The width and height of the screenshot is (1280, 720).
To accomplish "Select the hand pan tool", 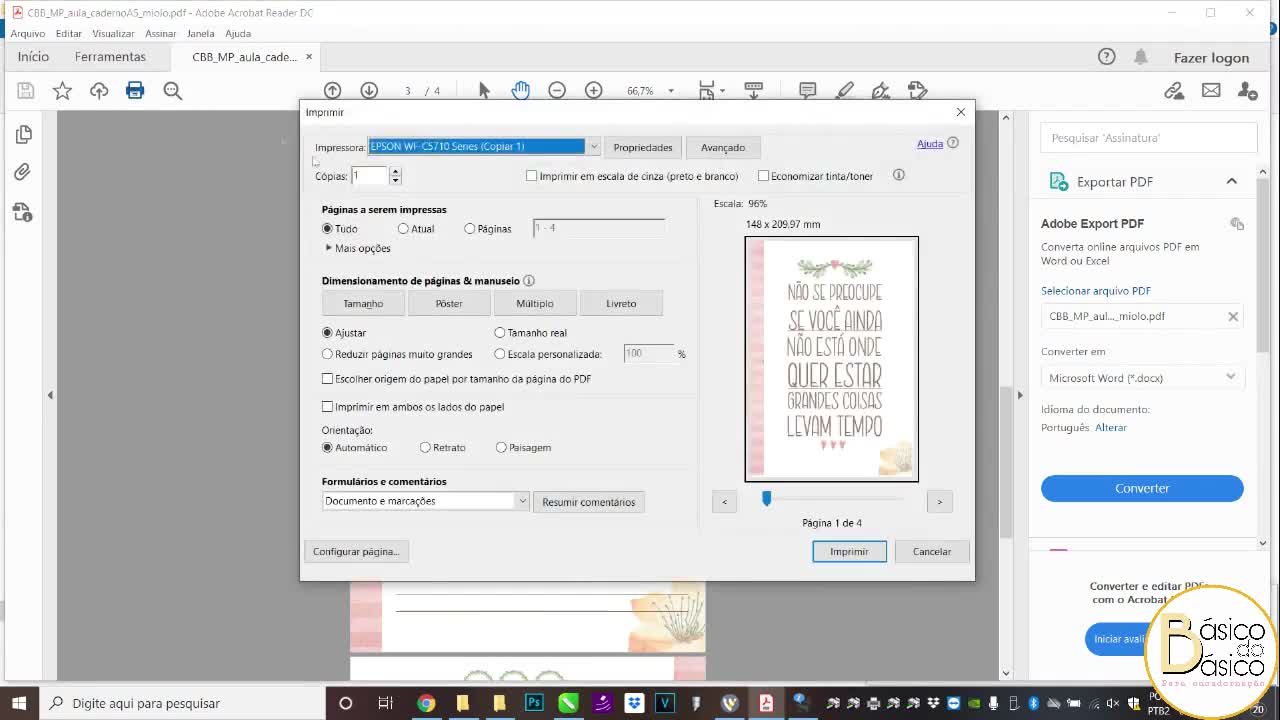I will (x=521, y=91).
